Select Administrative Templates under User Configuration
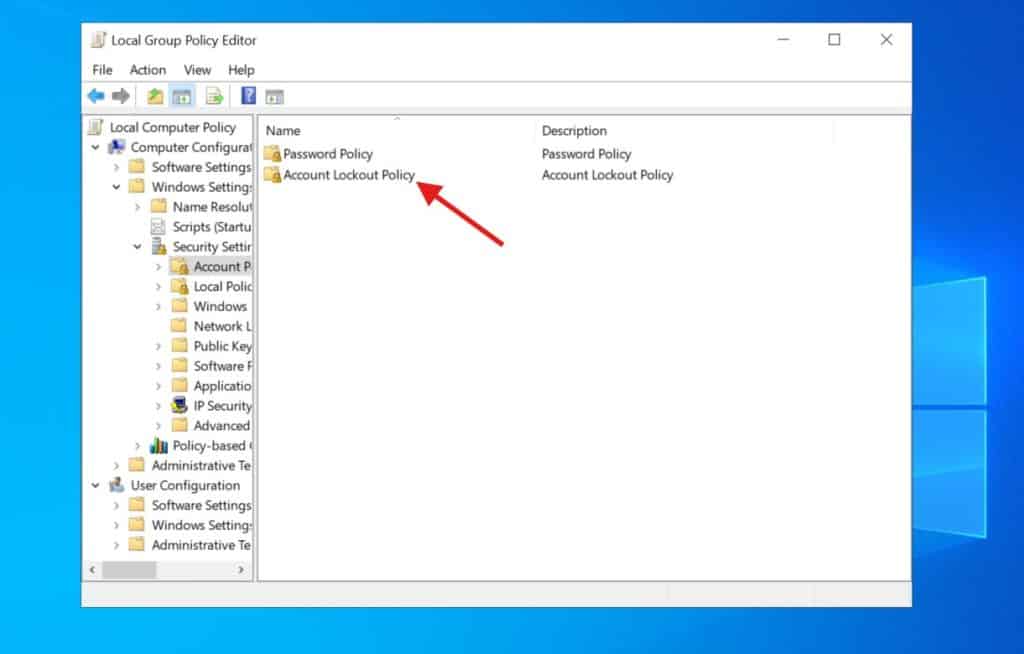1024x654 pixels. (x=201, y=545)
